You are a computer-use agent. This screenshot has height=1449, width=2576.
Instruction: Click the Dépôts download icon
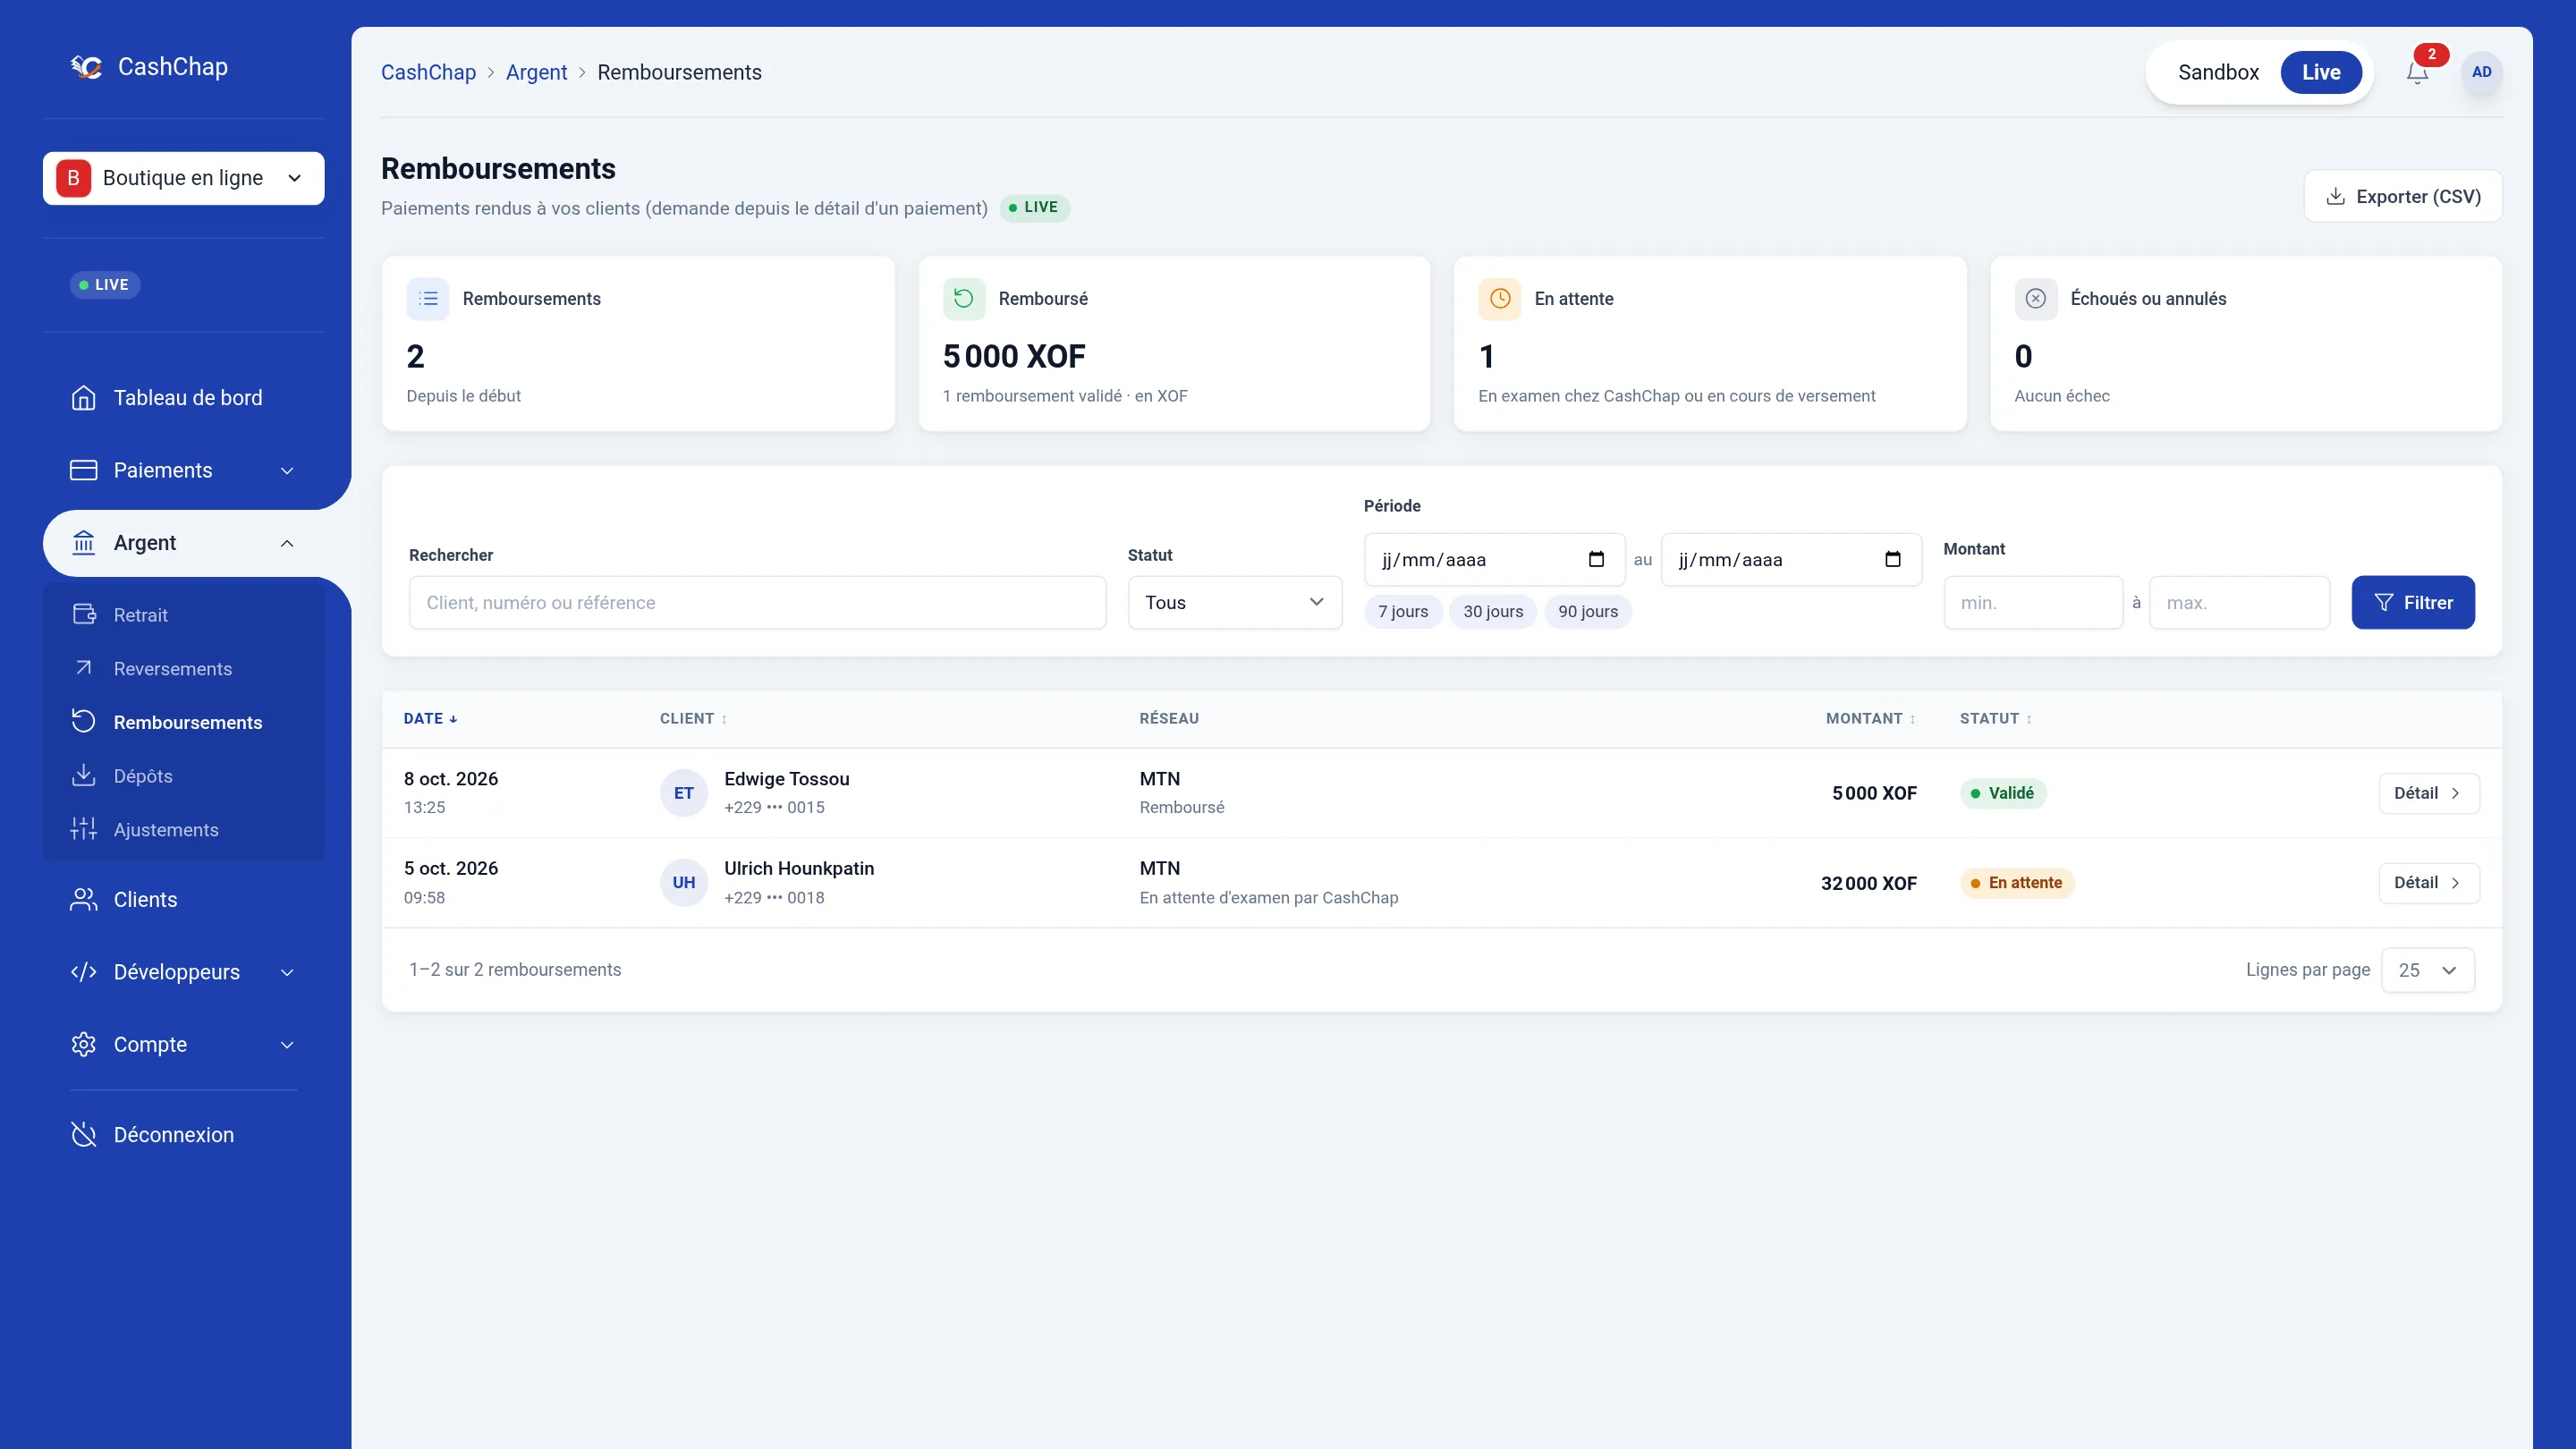point(84,776)
